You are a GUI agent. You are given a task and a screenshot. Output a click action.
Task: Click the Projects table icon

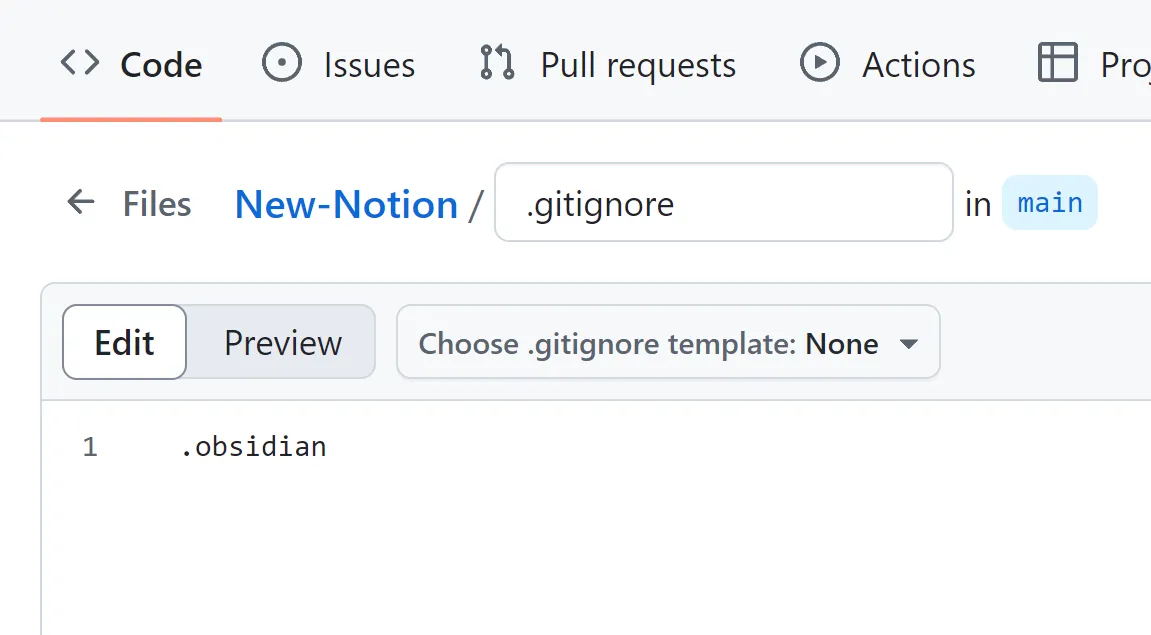[1058, 62]
